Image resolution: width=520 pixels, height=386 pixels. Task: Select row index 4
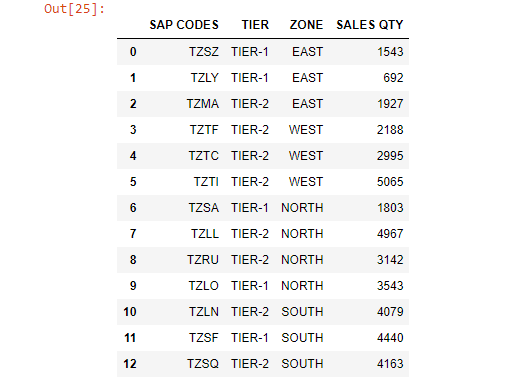click(133, 156)
